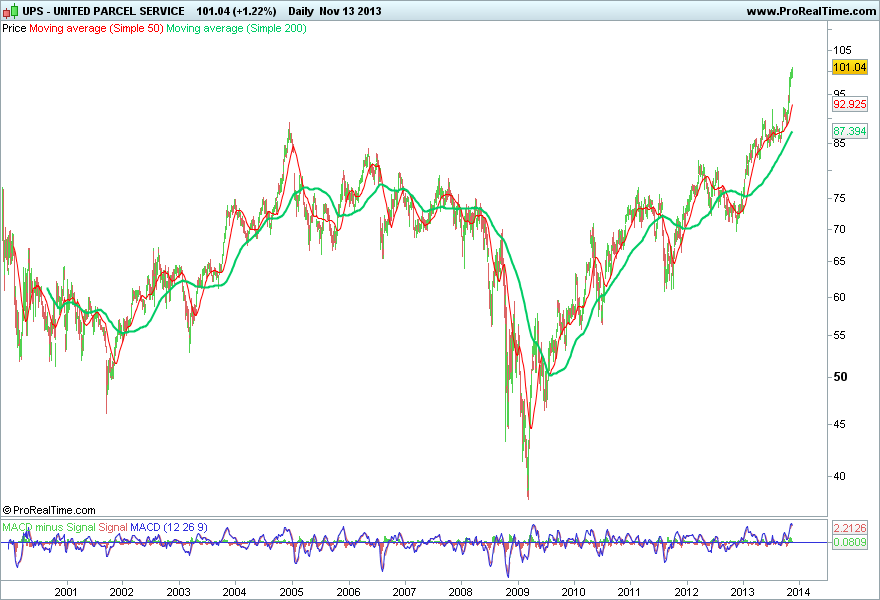The image size is (880, 600).
Task: Click the 2002 year label on time axis
Action: tap(122, 592)
